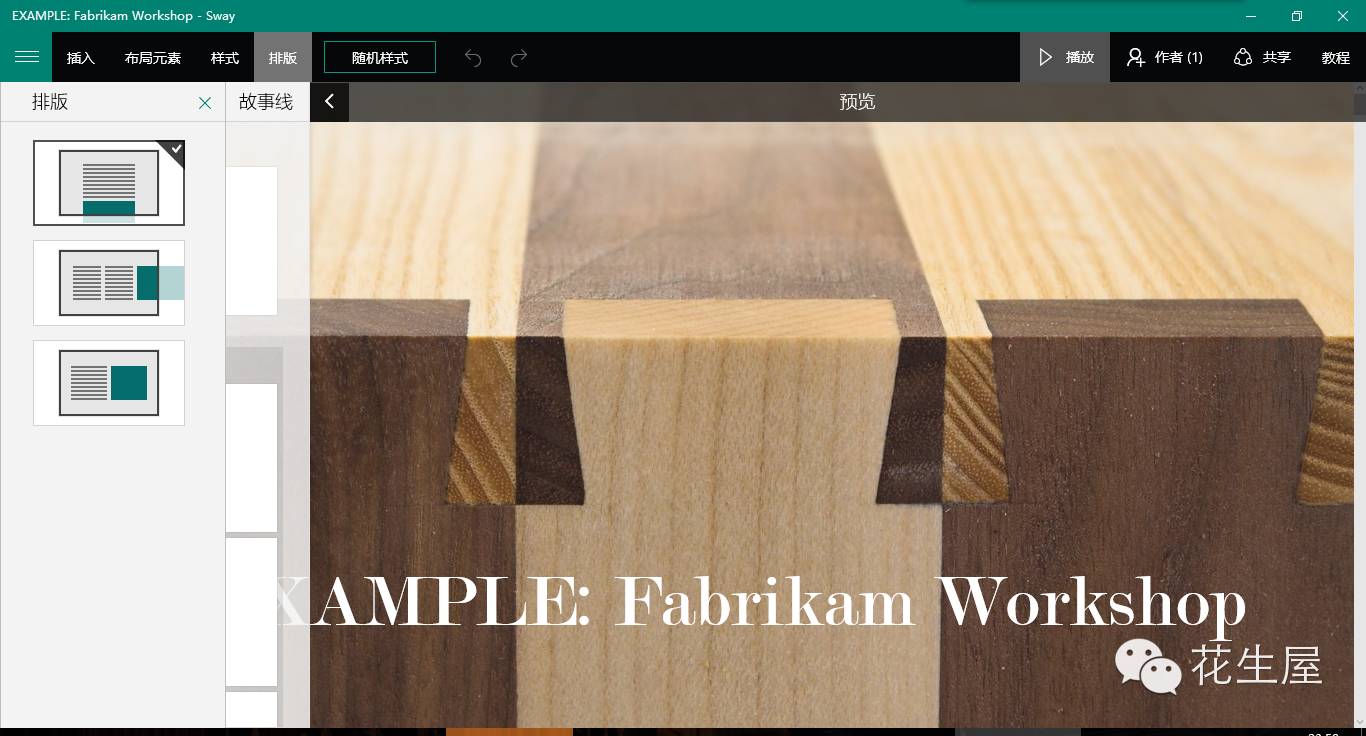
Task: Click the 共享 share icon
Action: click(1243, 57)
